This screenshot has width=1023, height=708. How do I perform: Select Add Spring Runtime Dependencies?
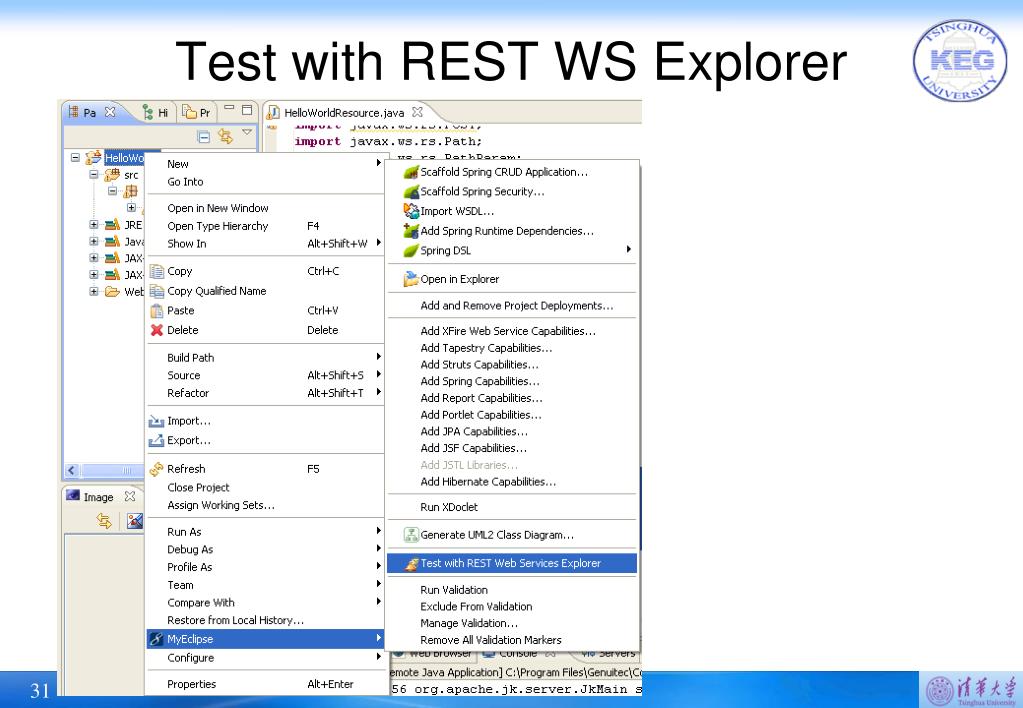click(507, 231)
